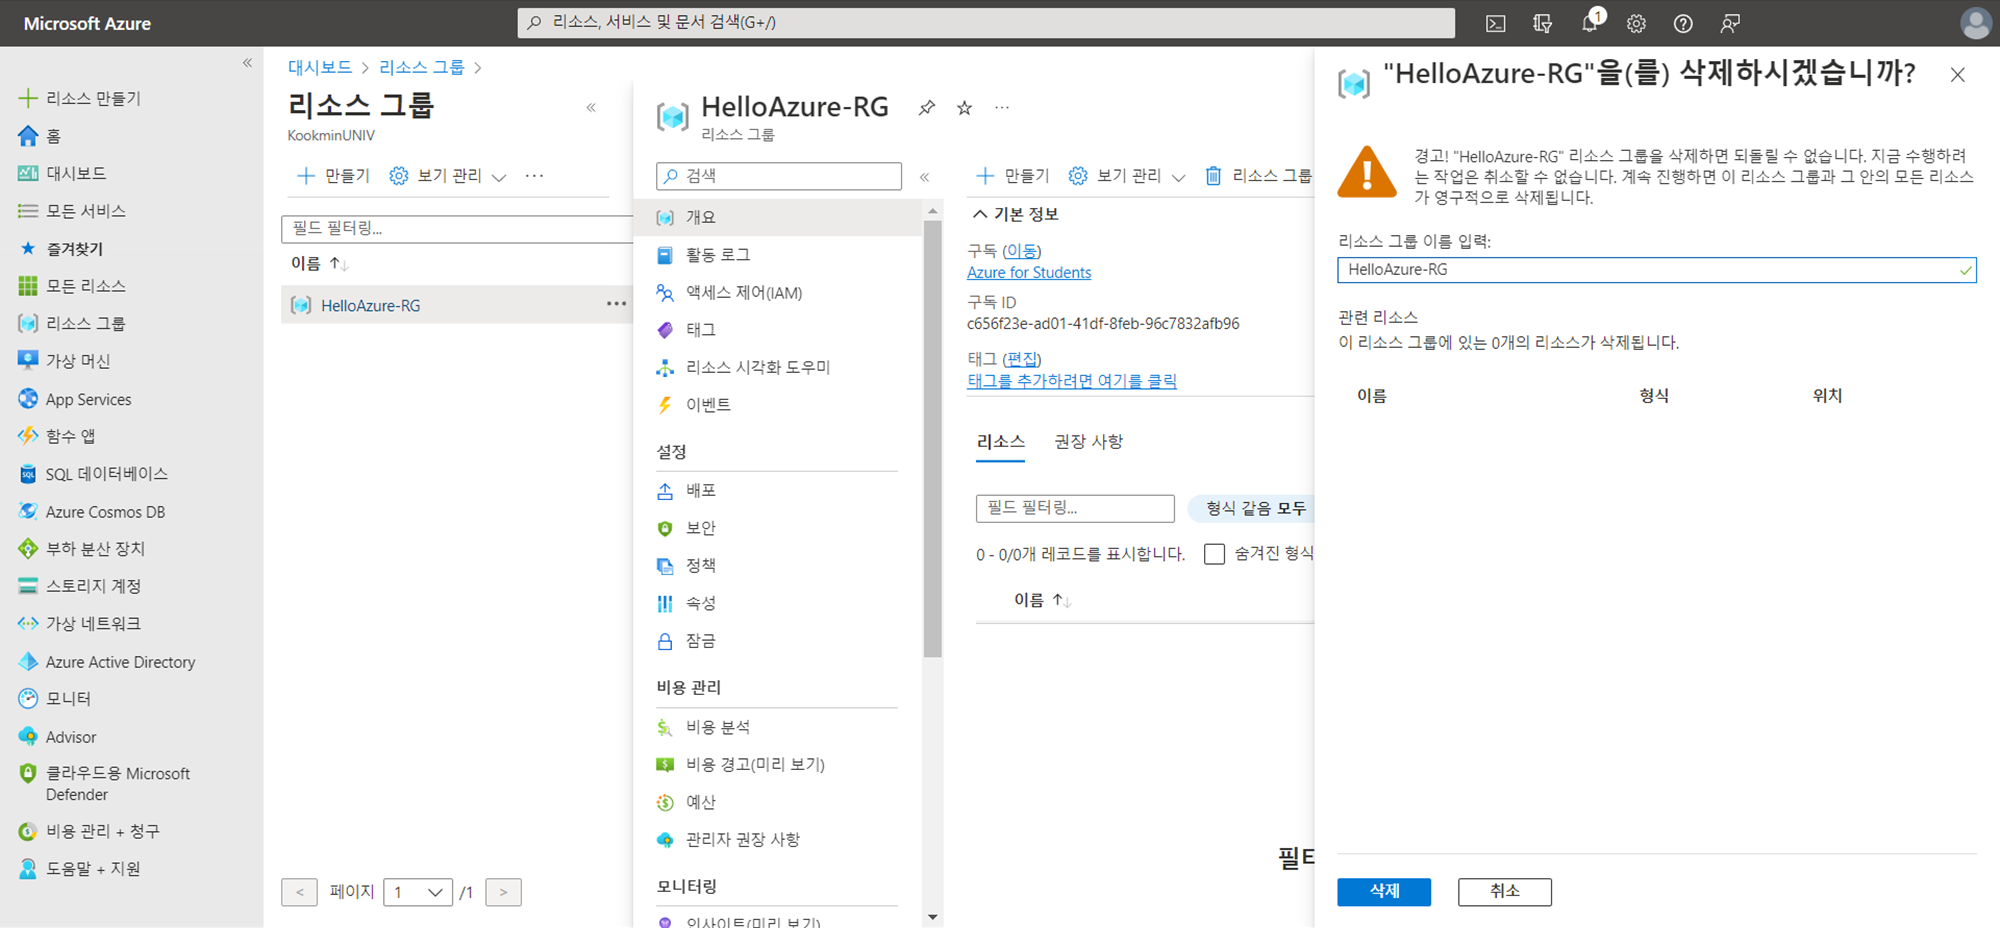Open more options next to the HelloAzure-RG title

point(1002,108)
